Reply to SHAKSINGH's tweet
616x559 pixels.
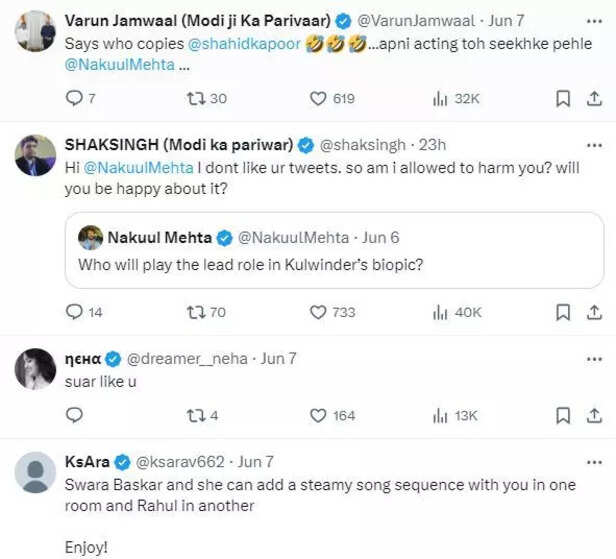pyautogui.click(x=74, y=312)
